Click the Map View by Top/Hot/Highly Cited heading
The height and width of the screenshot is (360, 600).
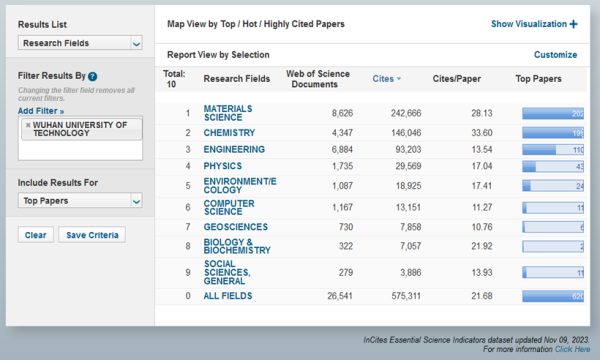click(x=256, y=24)
